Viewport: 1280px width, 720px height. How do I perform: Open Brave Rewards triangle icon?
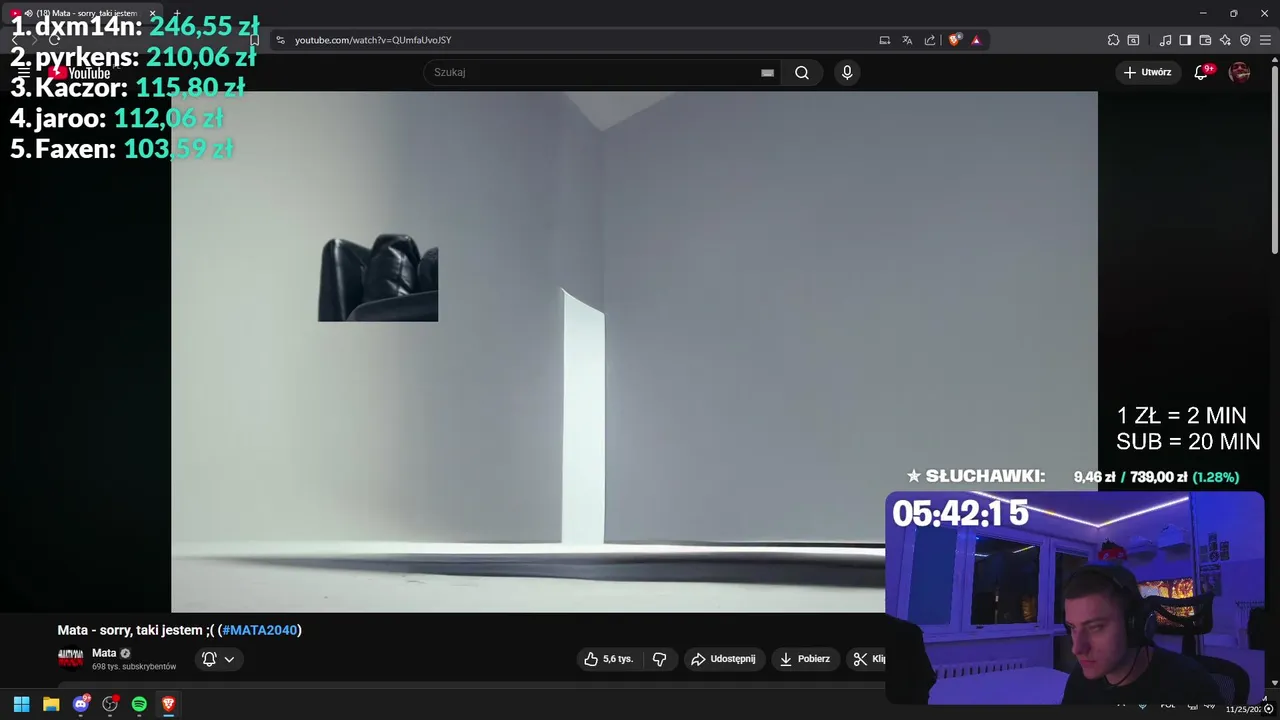[x=976, y=40]
